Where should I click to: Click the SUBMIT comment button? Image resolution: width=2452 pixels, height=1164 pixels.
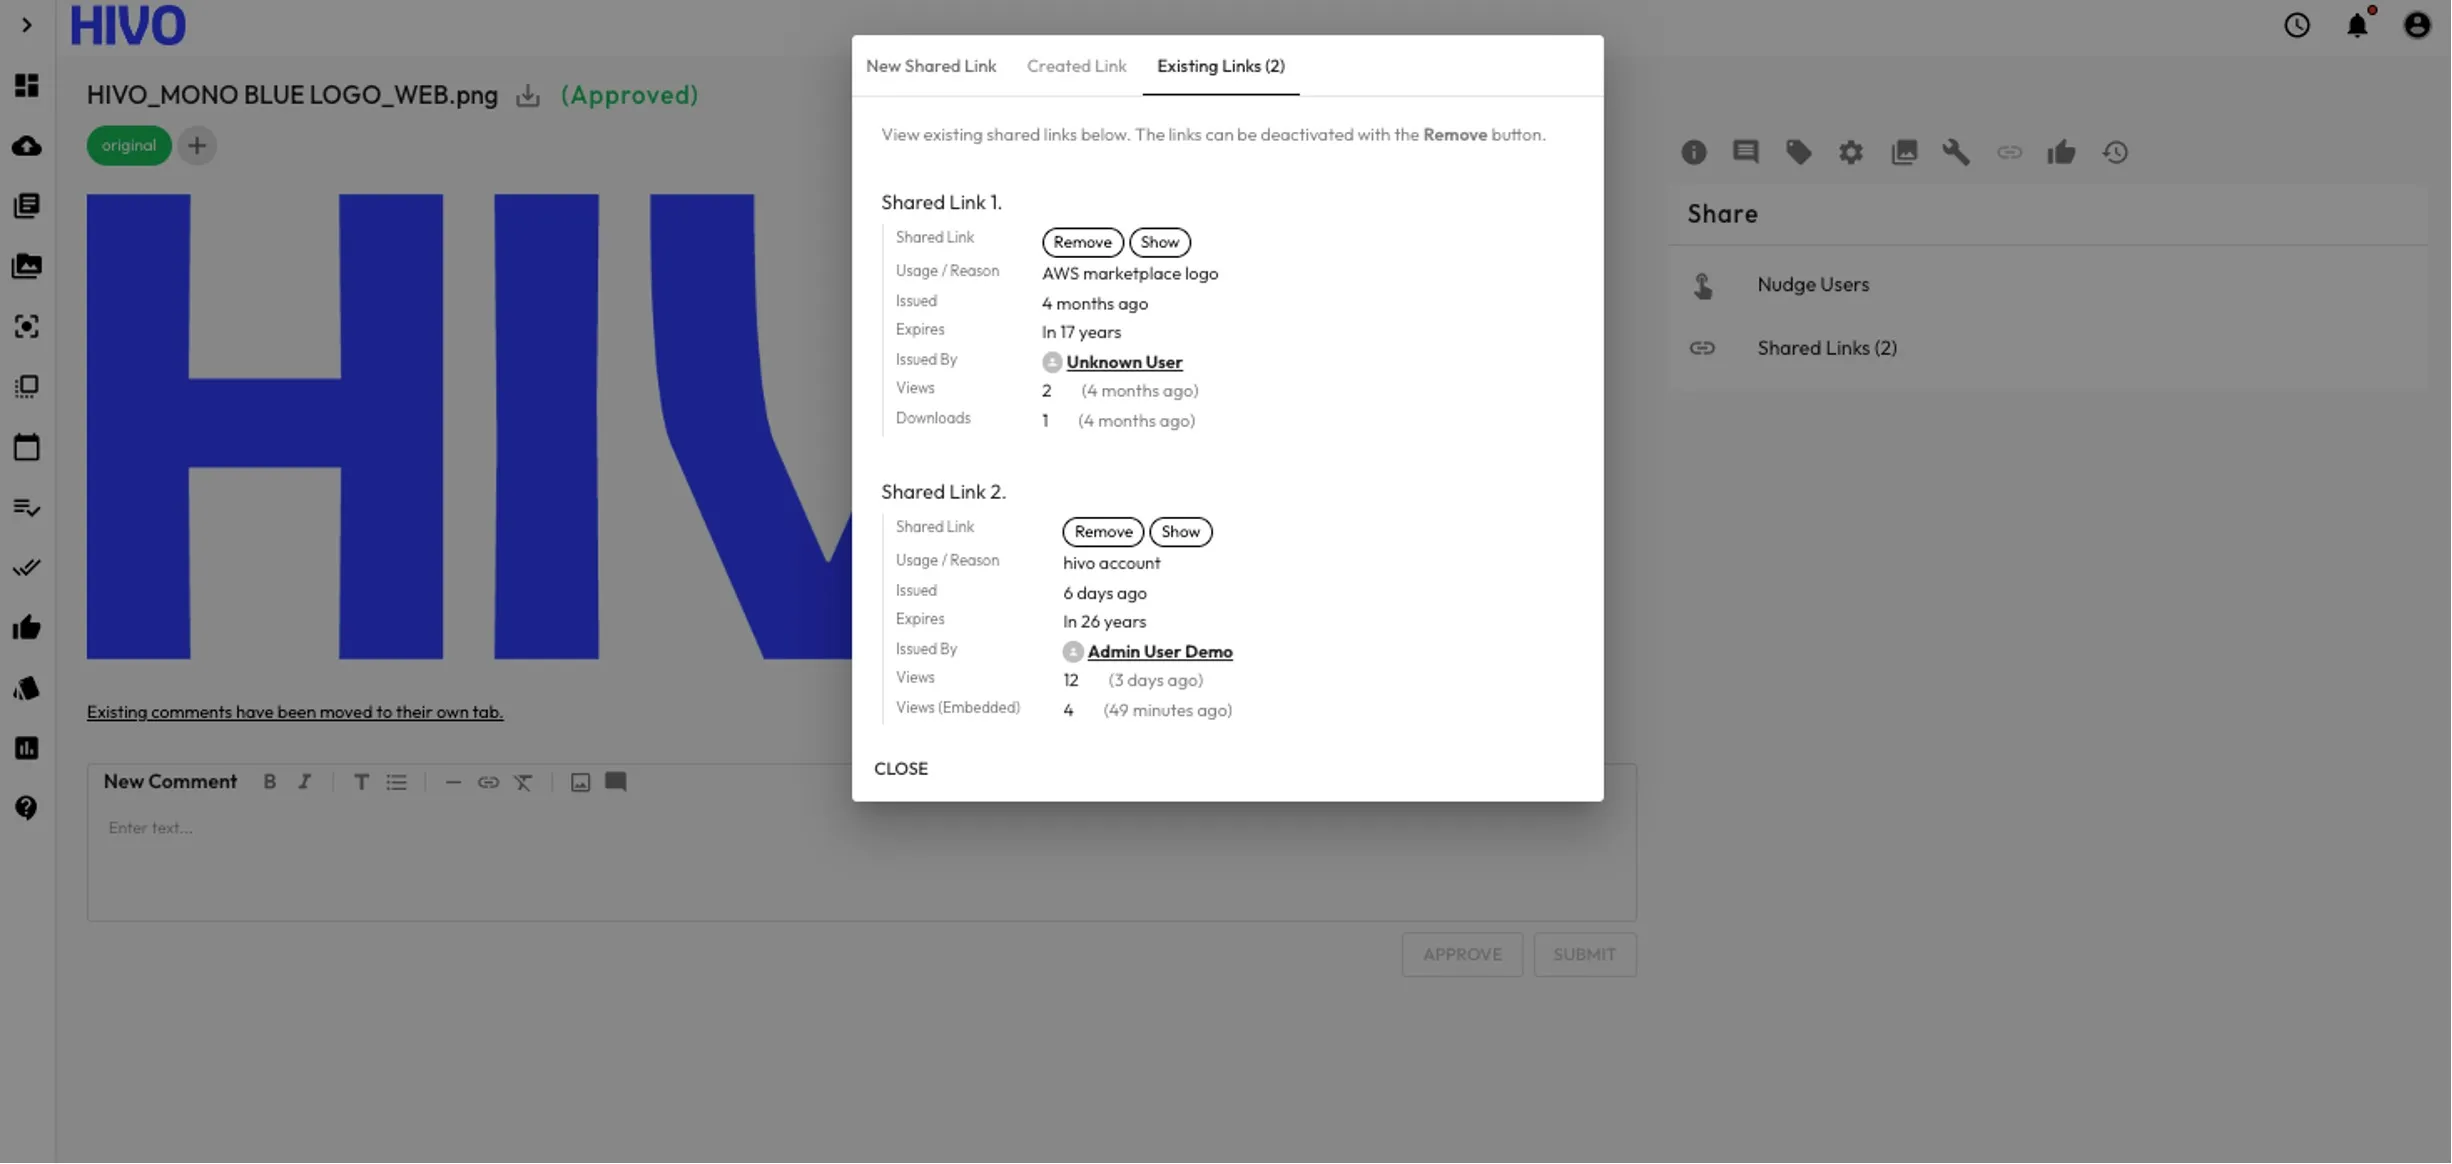point(1584,955)
